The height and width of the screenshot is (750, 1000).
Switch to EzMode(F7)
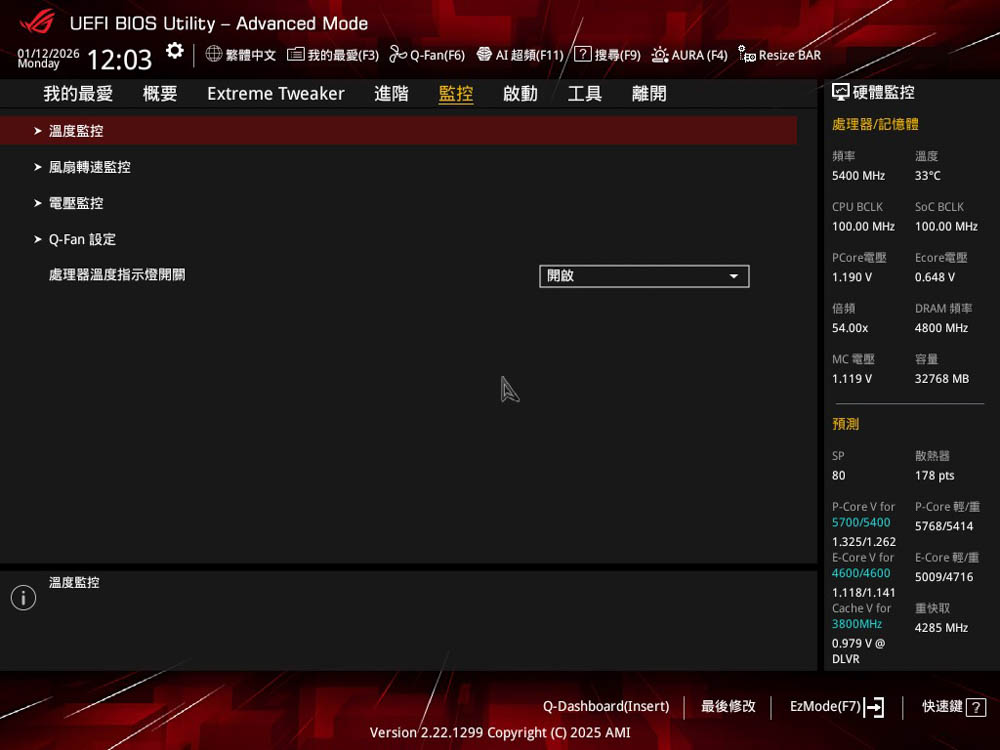[836, 706]
